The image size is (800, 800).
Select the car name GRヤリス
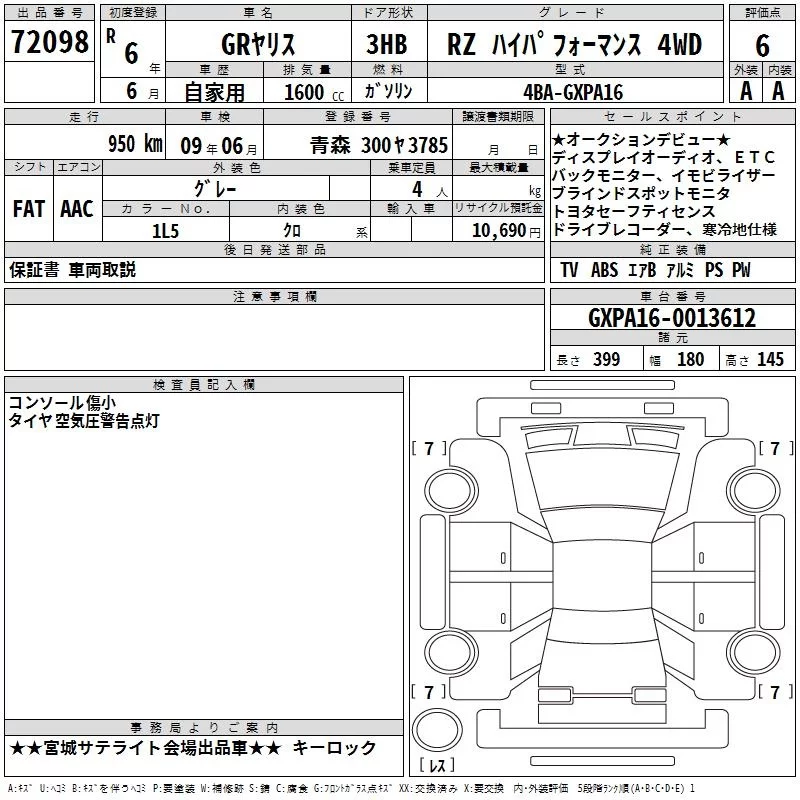[x=258, y=44]
